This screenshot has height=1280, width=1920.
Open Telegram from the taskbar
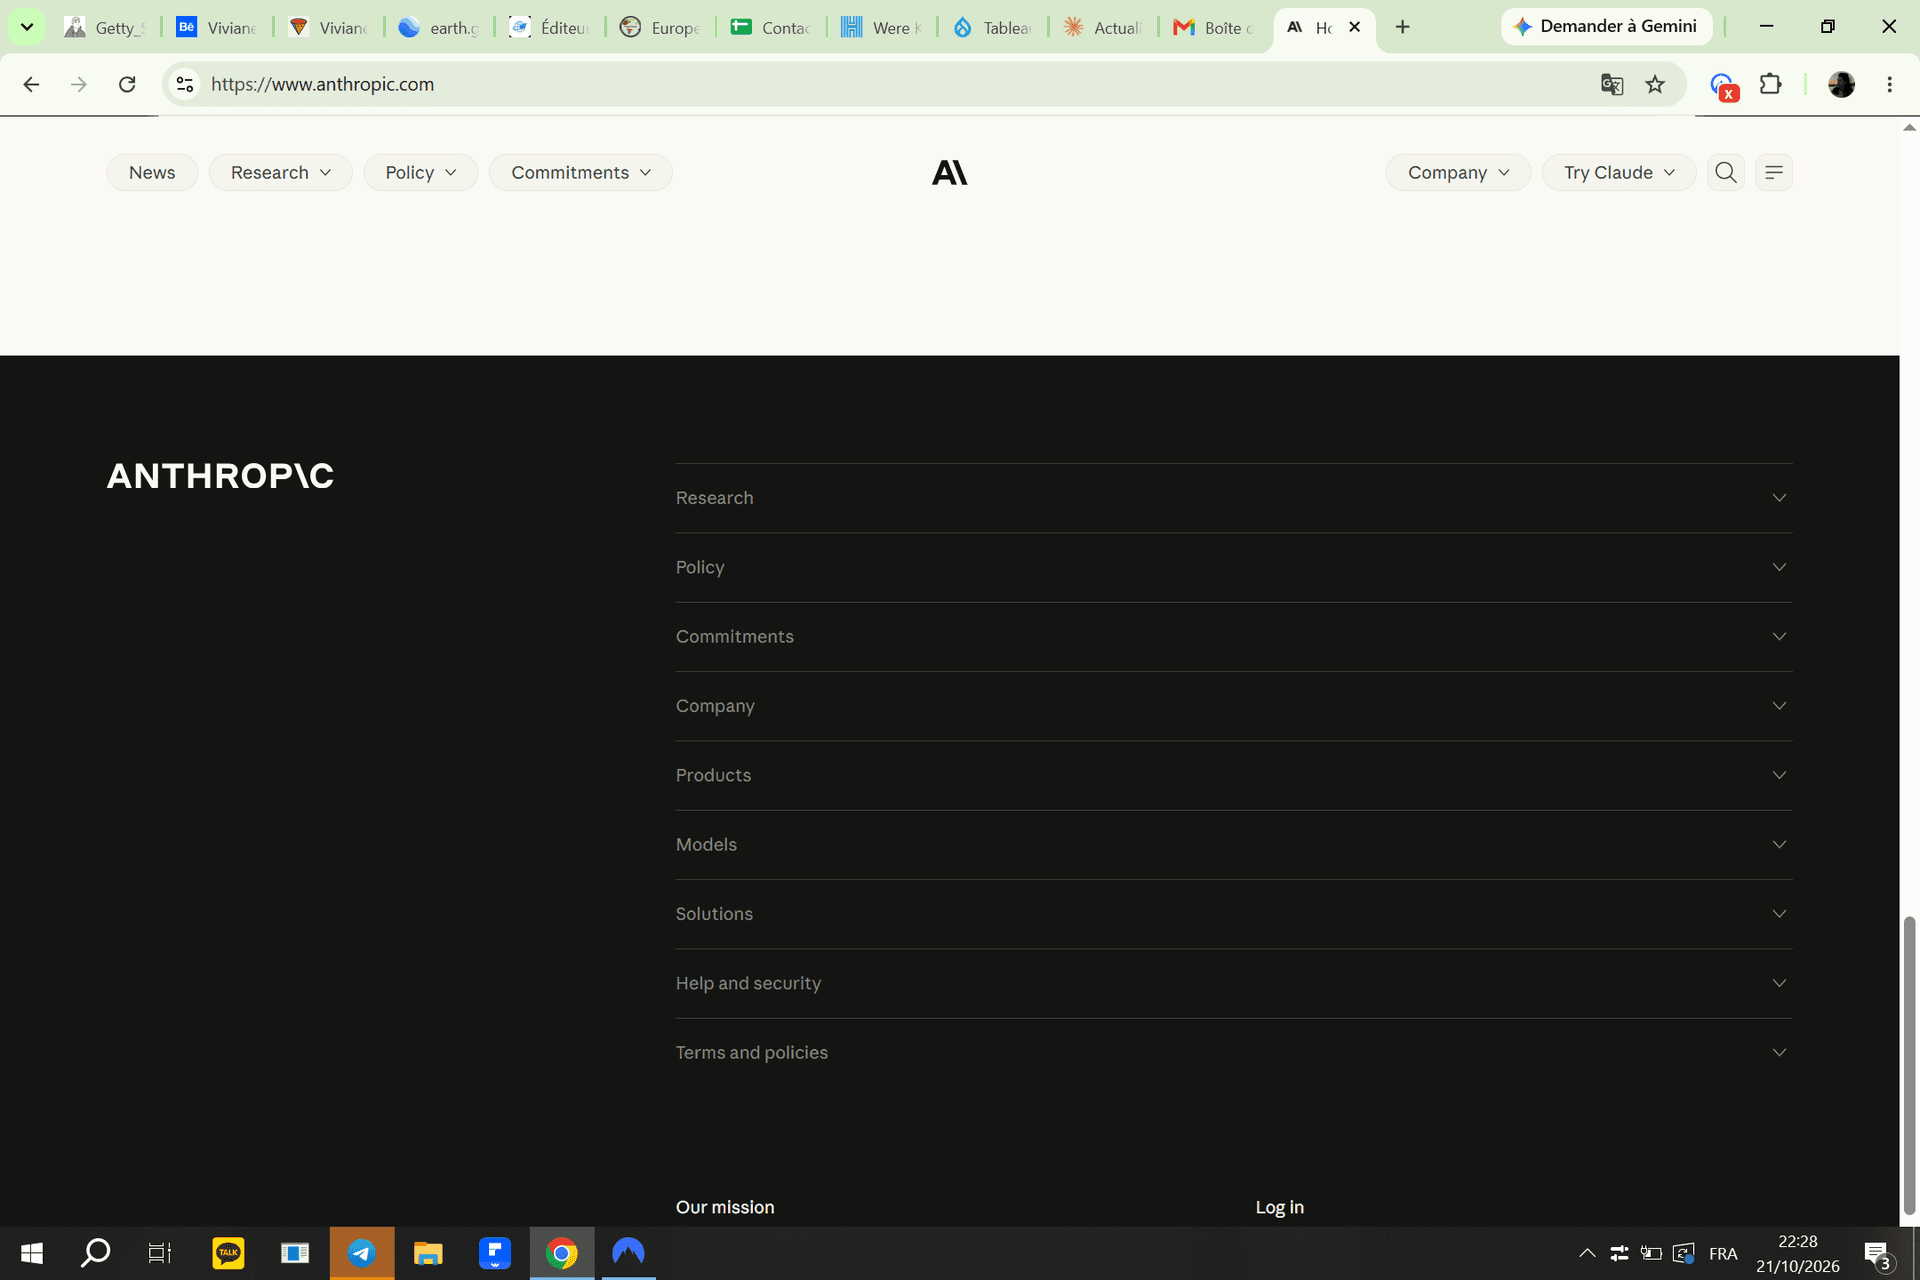coord(361,1253)
